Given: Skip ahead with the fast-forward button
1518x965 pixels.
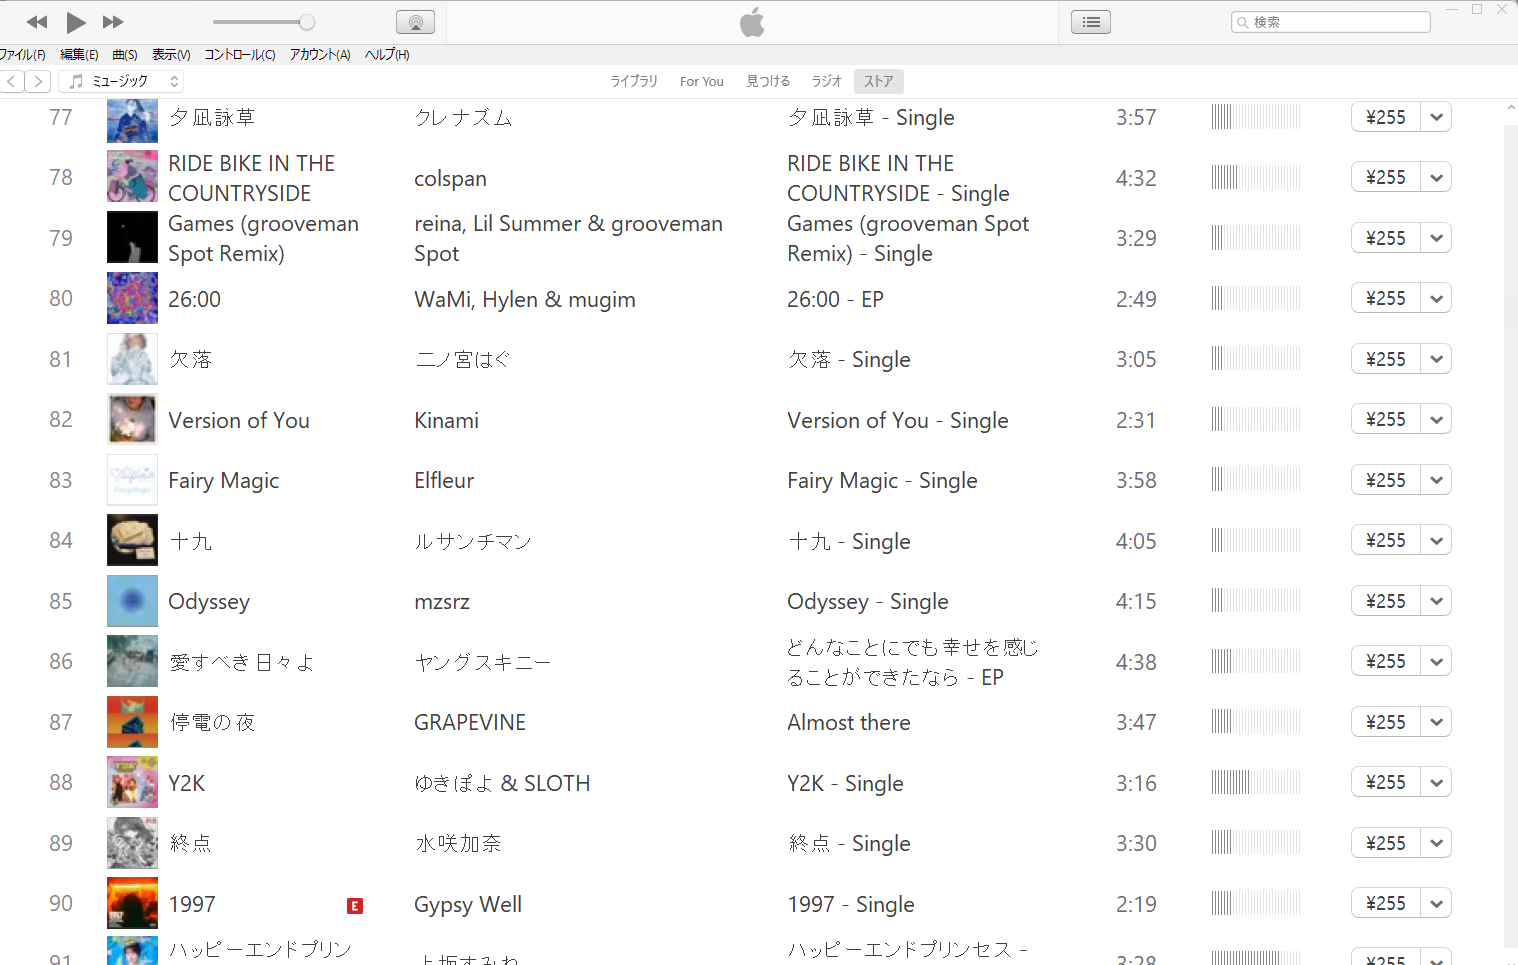Looking at the screenshot, I should 113,22.
